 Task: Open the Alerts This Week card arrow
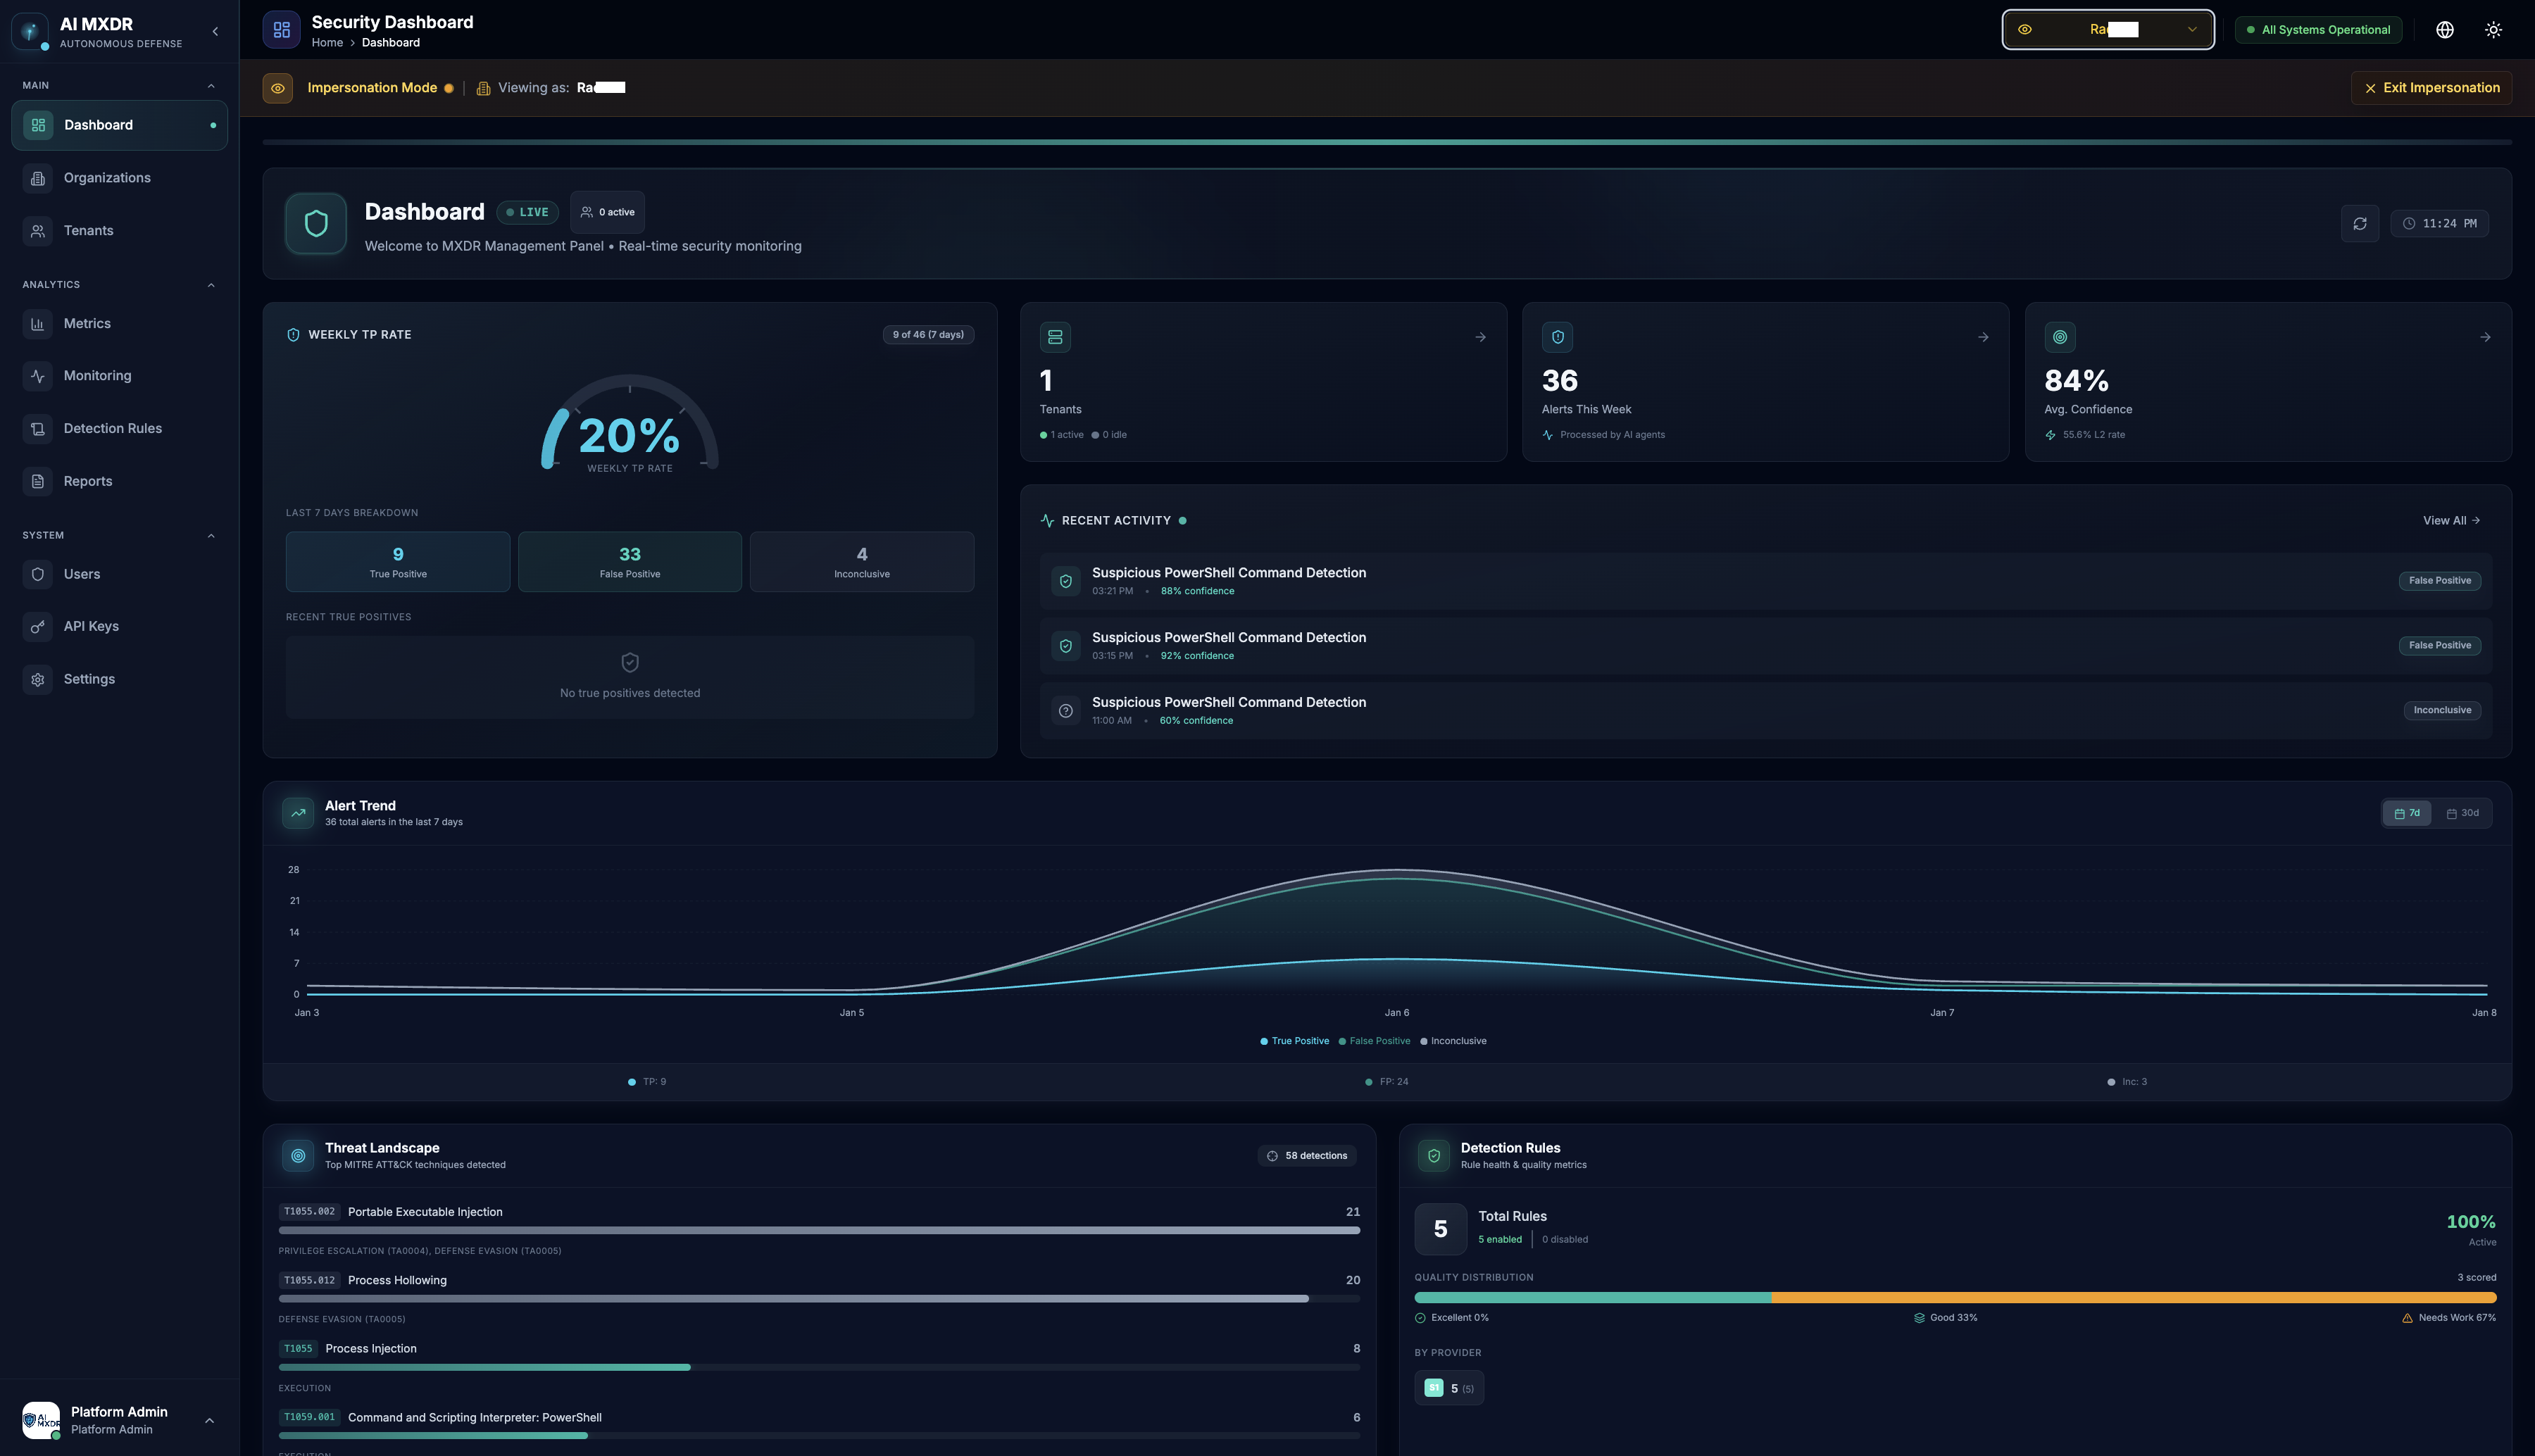(1983, 337)
